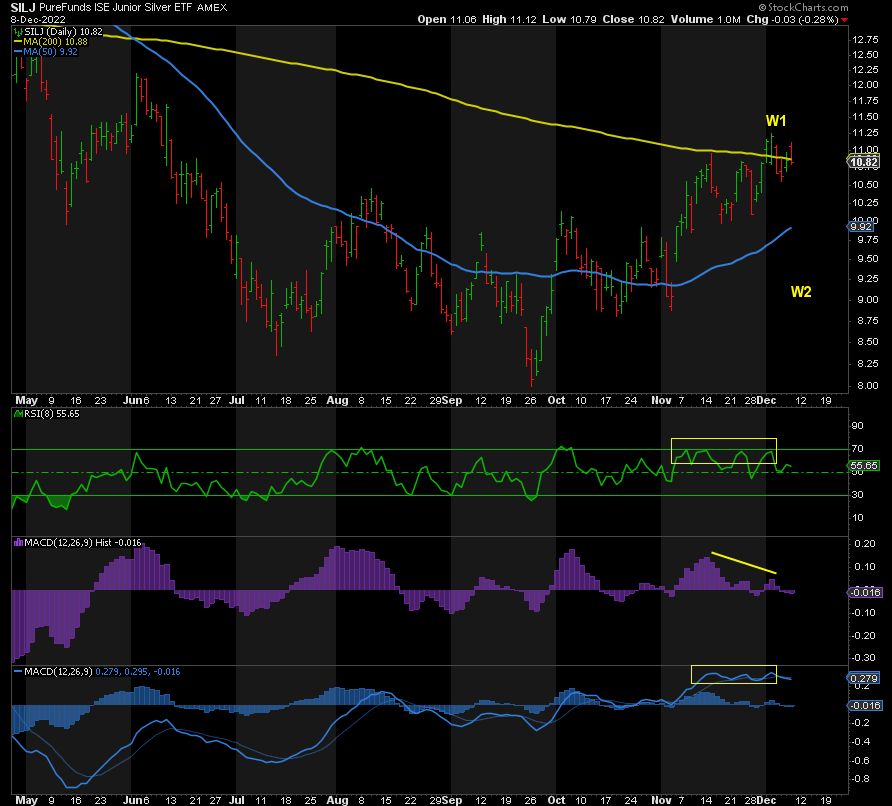
Task: Click the -0.016 value tag in the histogram panel
Action: pos(865,593)
